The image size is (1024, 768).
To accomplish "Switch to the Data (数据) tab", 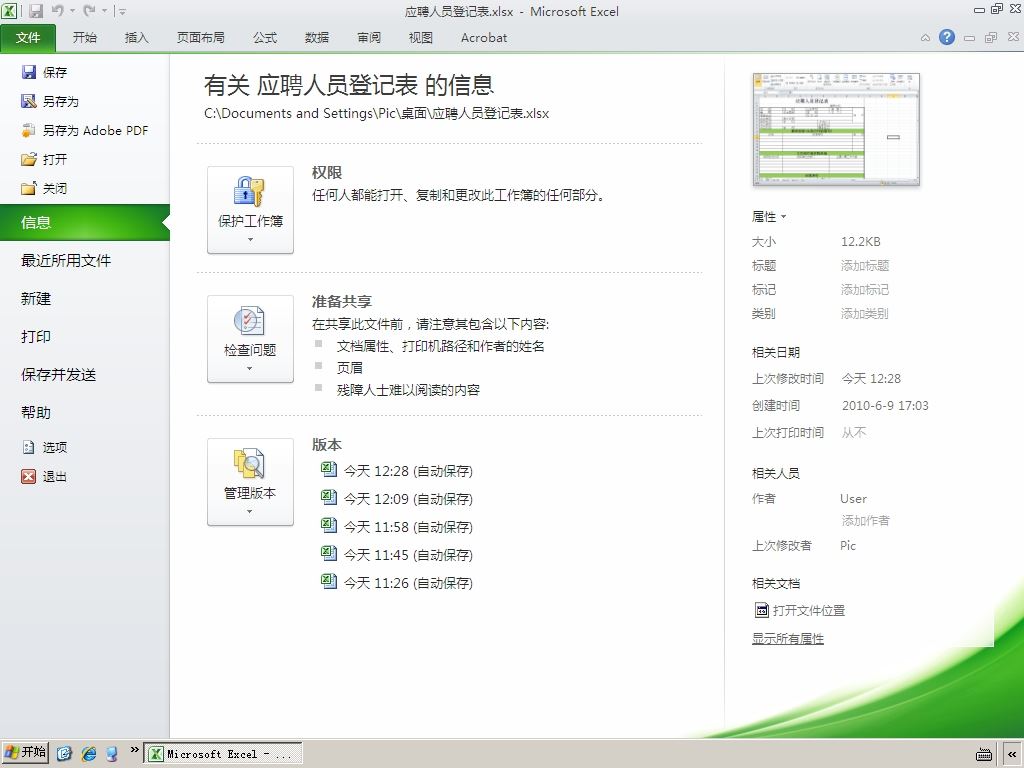I will (x=317, y=38).
